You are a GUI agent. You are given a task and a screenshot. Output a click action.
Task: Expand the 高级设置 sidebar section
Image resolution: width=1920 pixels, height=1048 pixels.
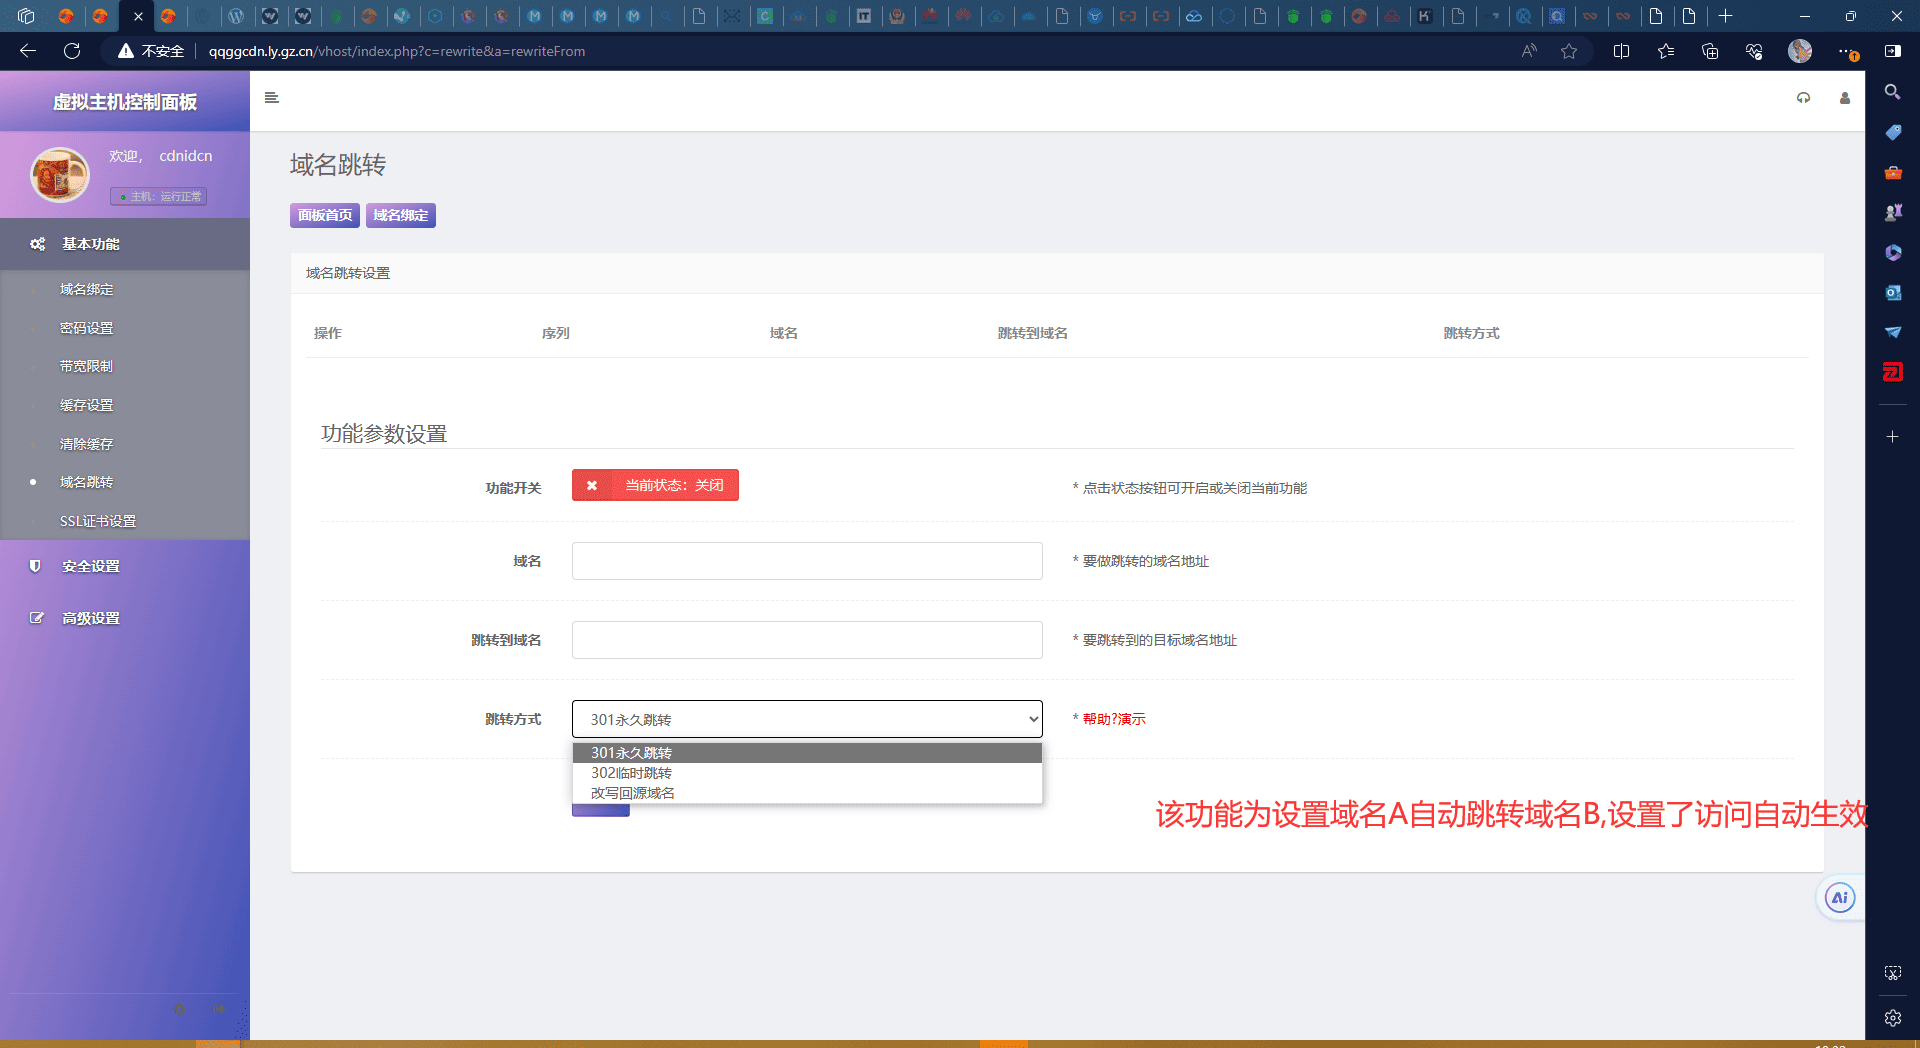click(x=91, y=618)
